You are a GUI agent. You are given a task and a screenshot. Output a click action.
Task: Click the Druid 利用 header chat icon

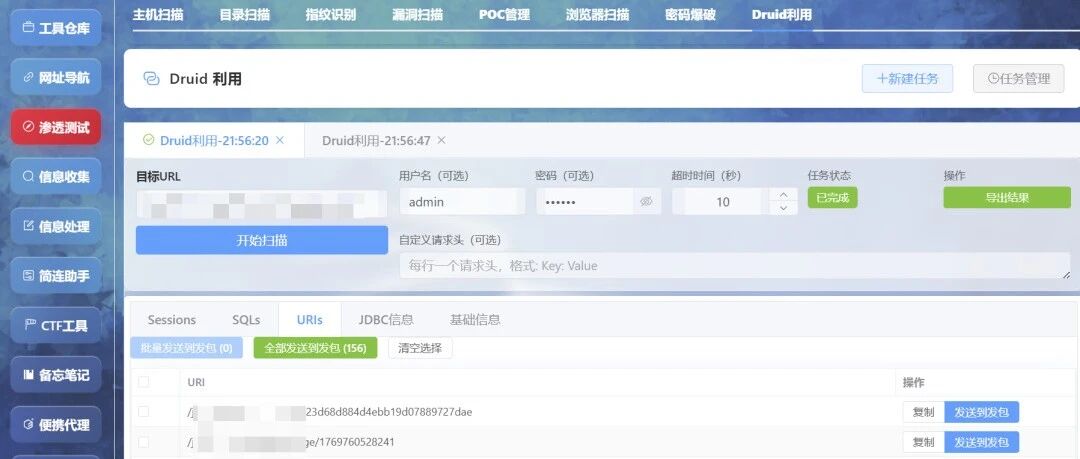point(152,79)
